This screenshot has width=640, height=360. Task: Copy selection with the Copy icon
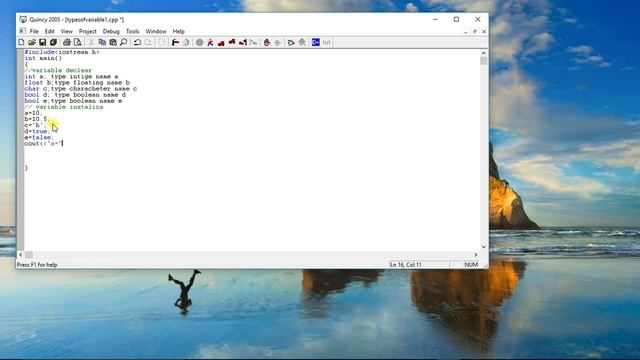102,42
